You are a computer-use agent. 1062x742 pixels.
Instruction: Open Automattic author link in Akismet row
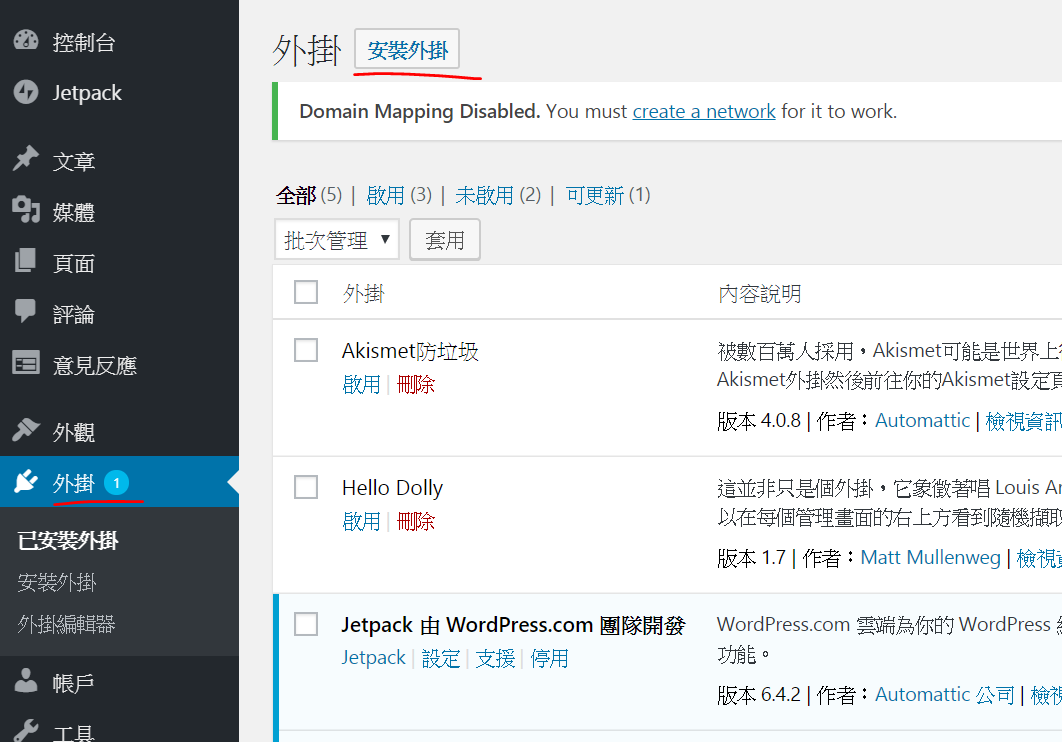[922, 420]
